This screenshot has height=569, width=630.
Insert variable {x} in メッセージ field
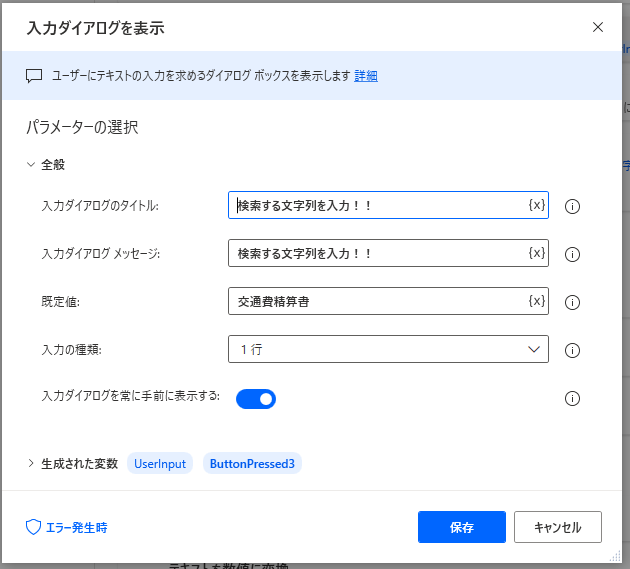tap(537, 253)
